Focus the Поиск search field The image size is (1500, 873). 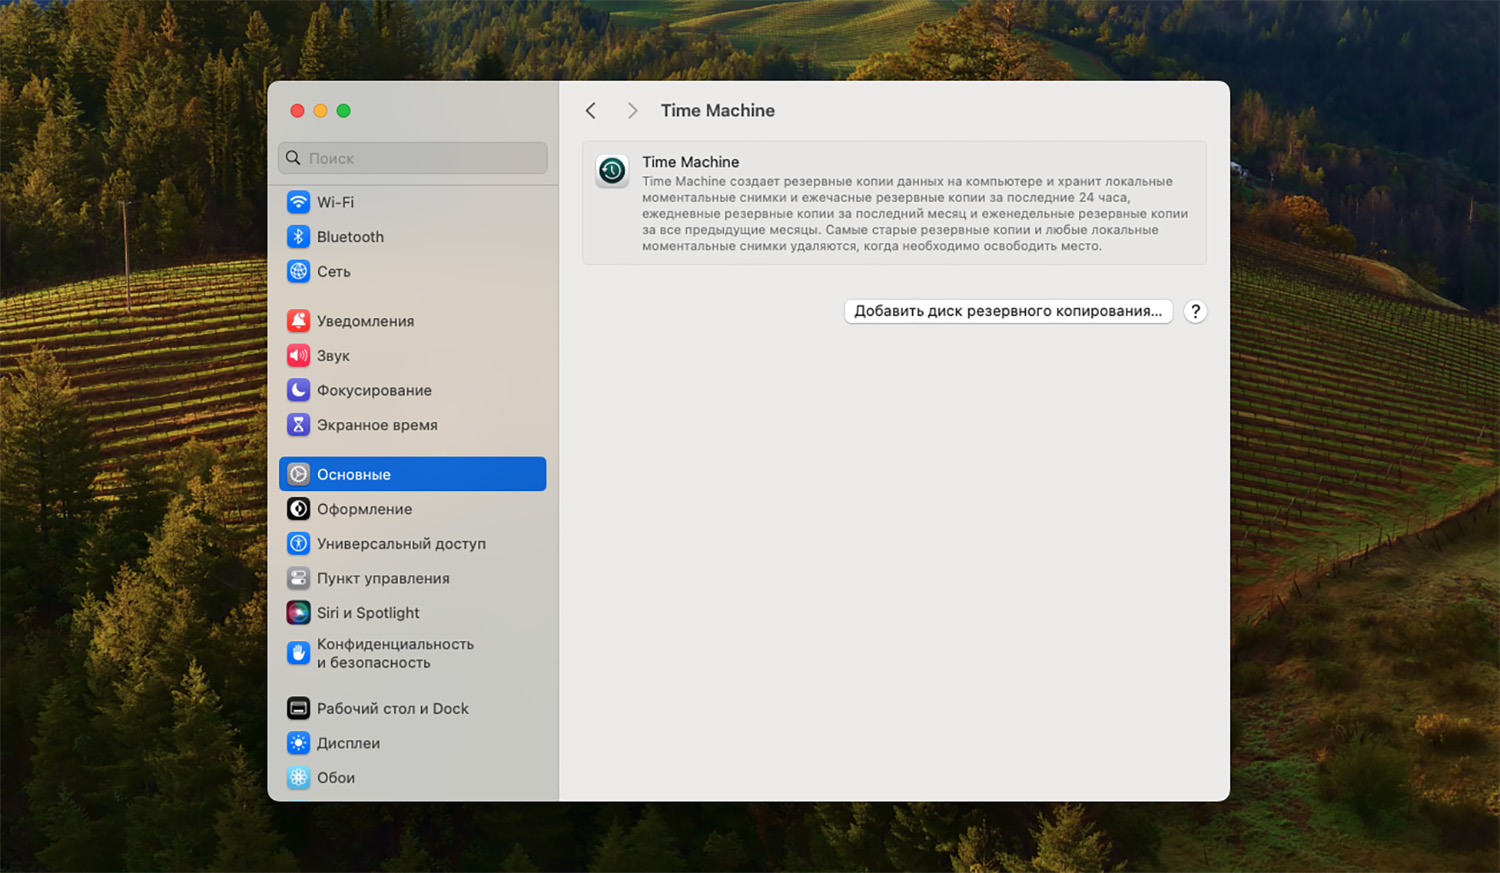(x=413, y=158)
